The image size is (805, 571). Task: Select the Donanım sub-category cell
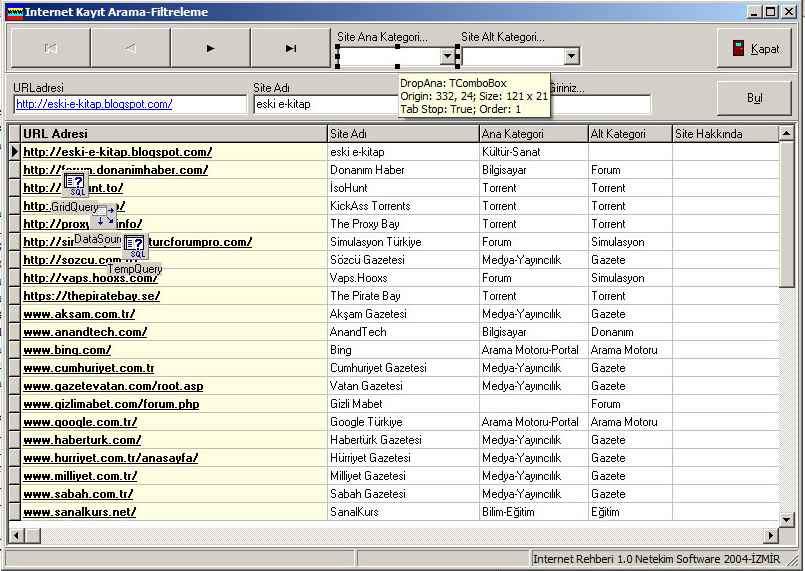coord(630,332)
